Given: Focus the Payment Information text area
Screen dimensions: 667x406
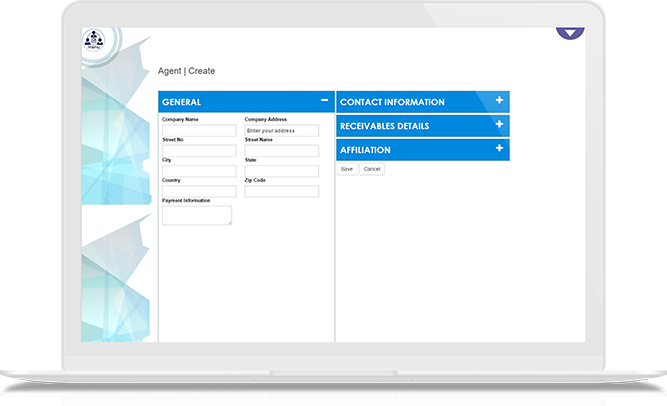Looking at the screenshot, I should point(197,215).
